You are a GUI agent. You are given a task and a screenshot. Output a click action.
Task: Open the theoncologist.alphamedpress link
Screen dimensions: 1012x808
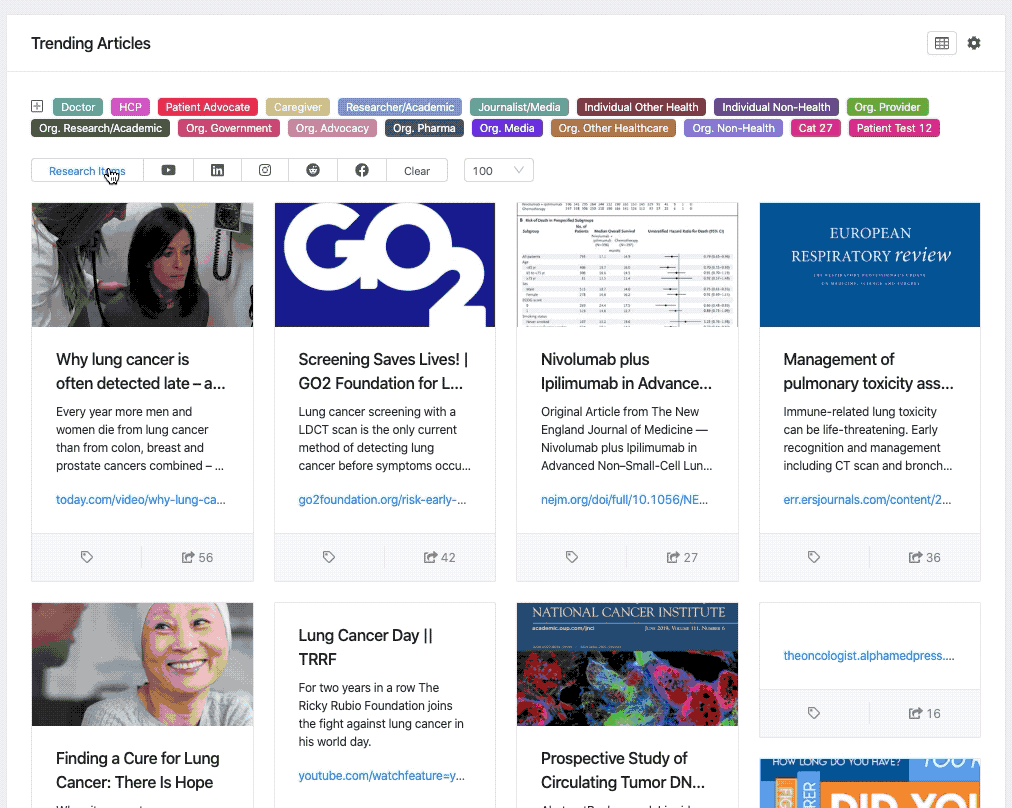[x=869, y=656]
